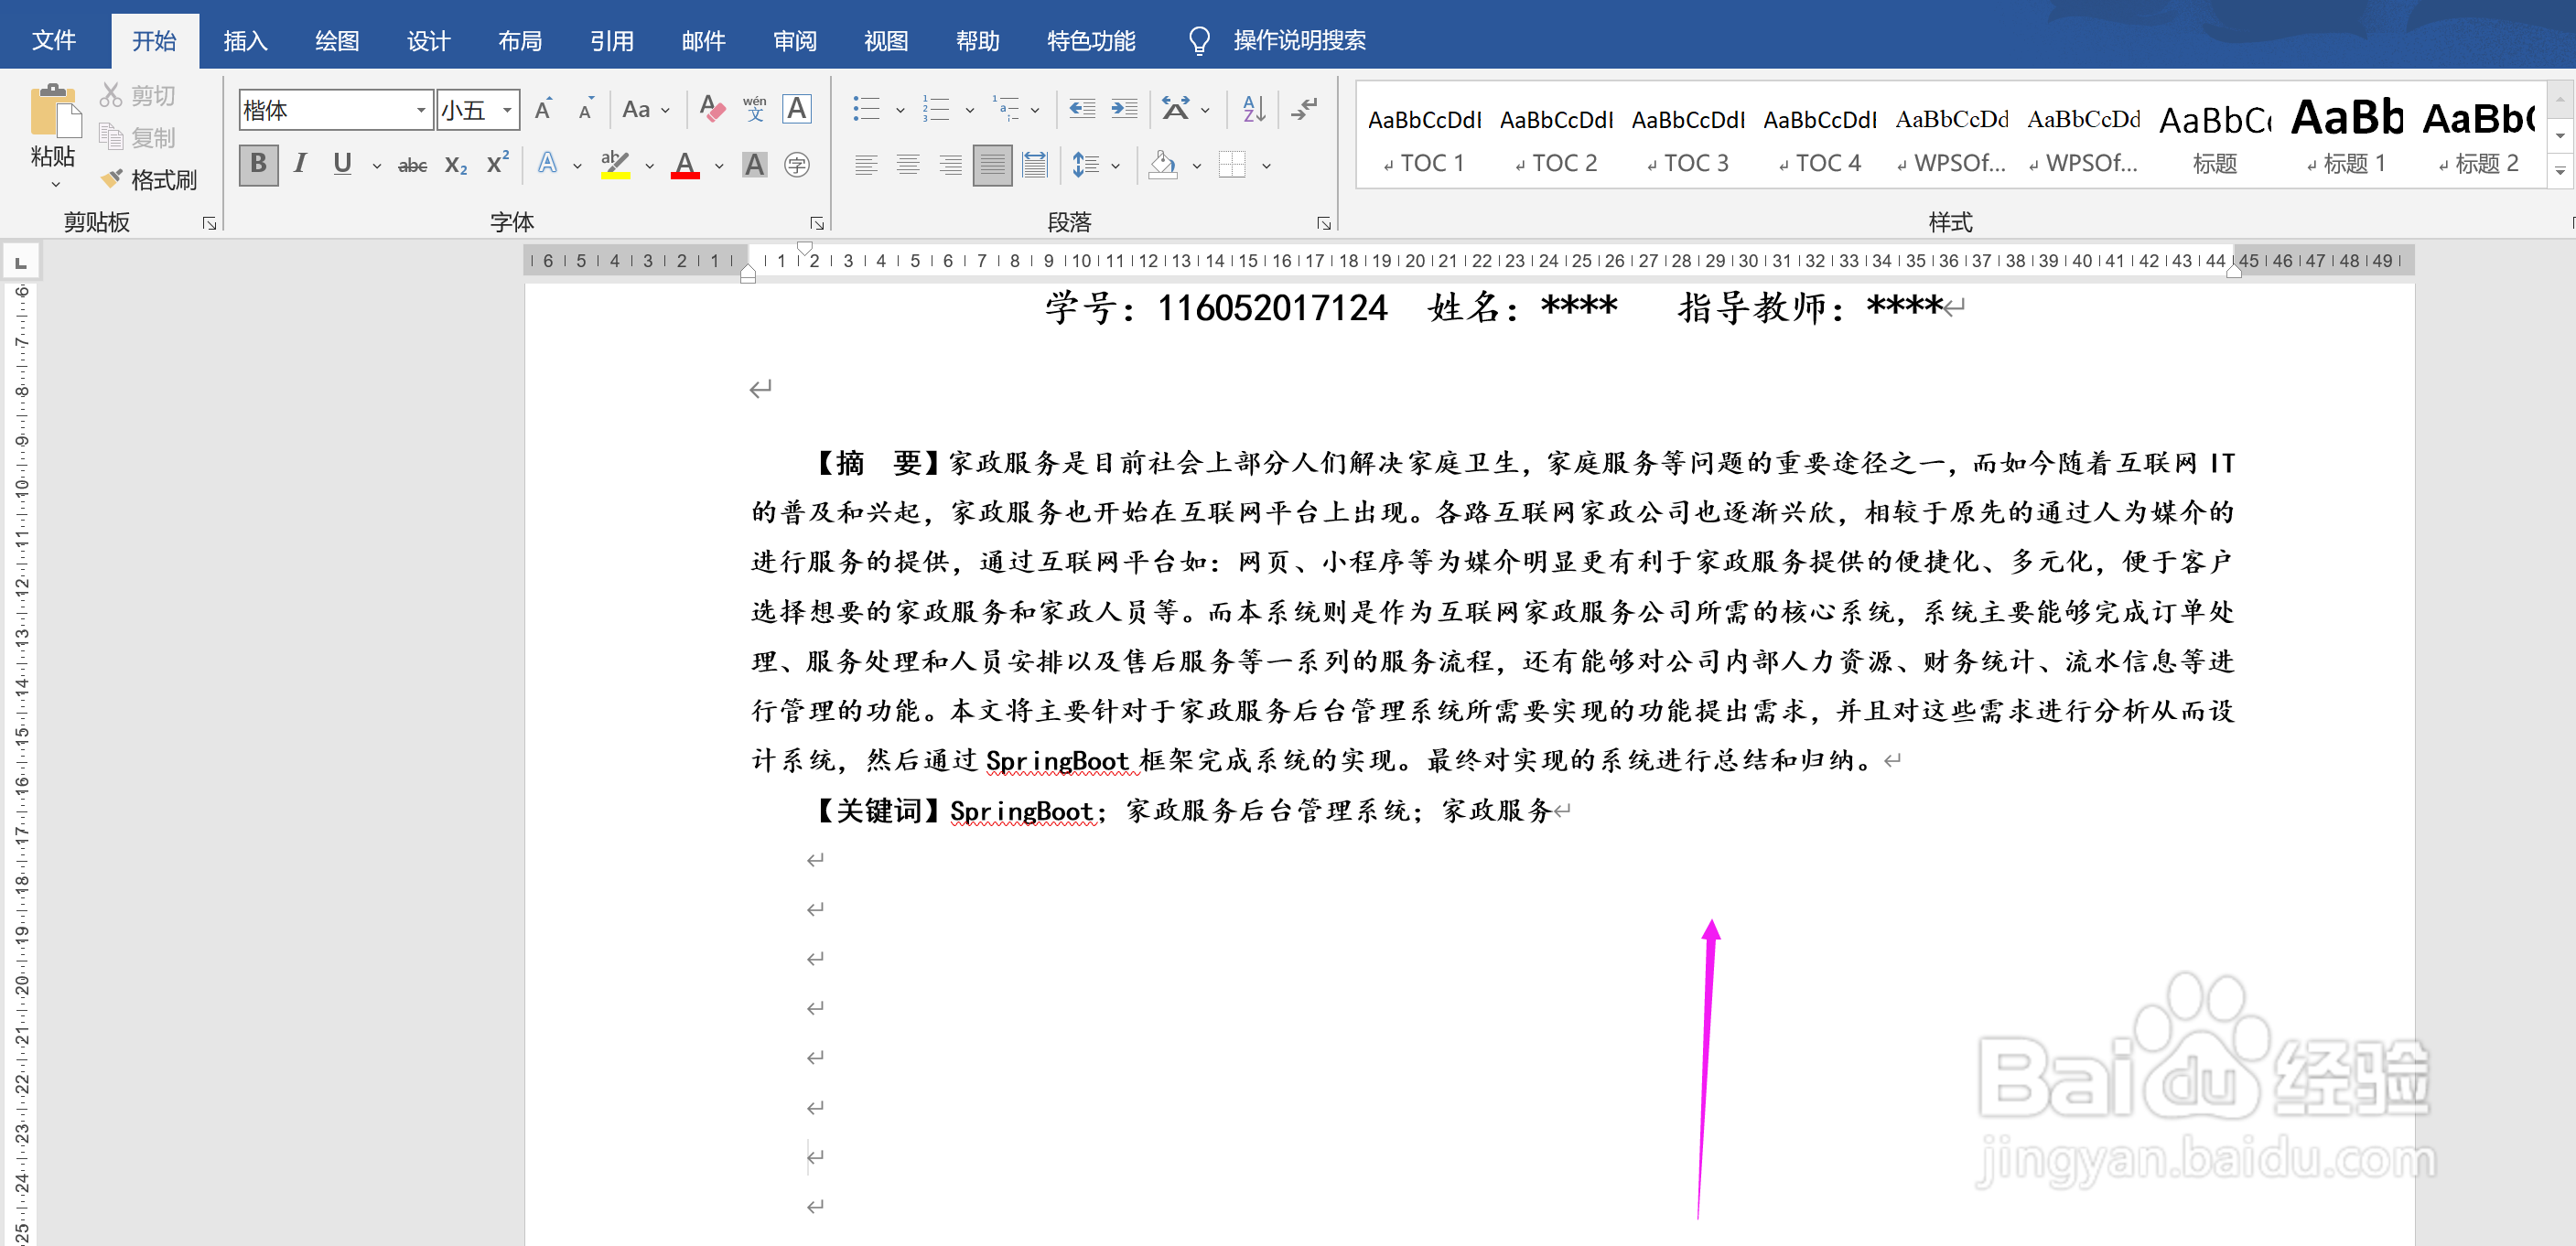Screen dimensions: 2576x1246
Task: Switch to the 插入 tab
Action: (x=245, y=41)
